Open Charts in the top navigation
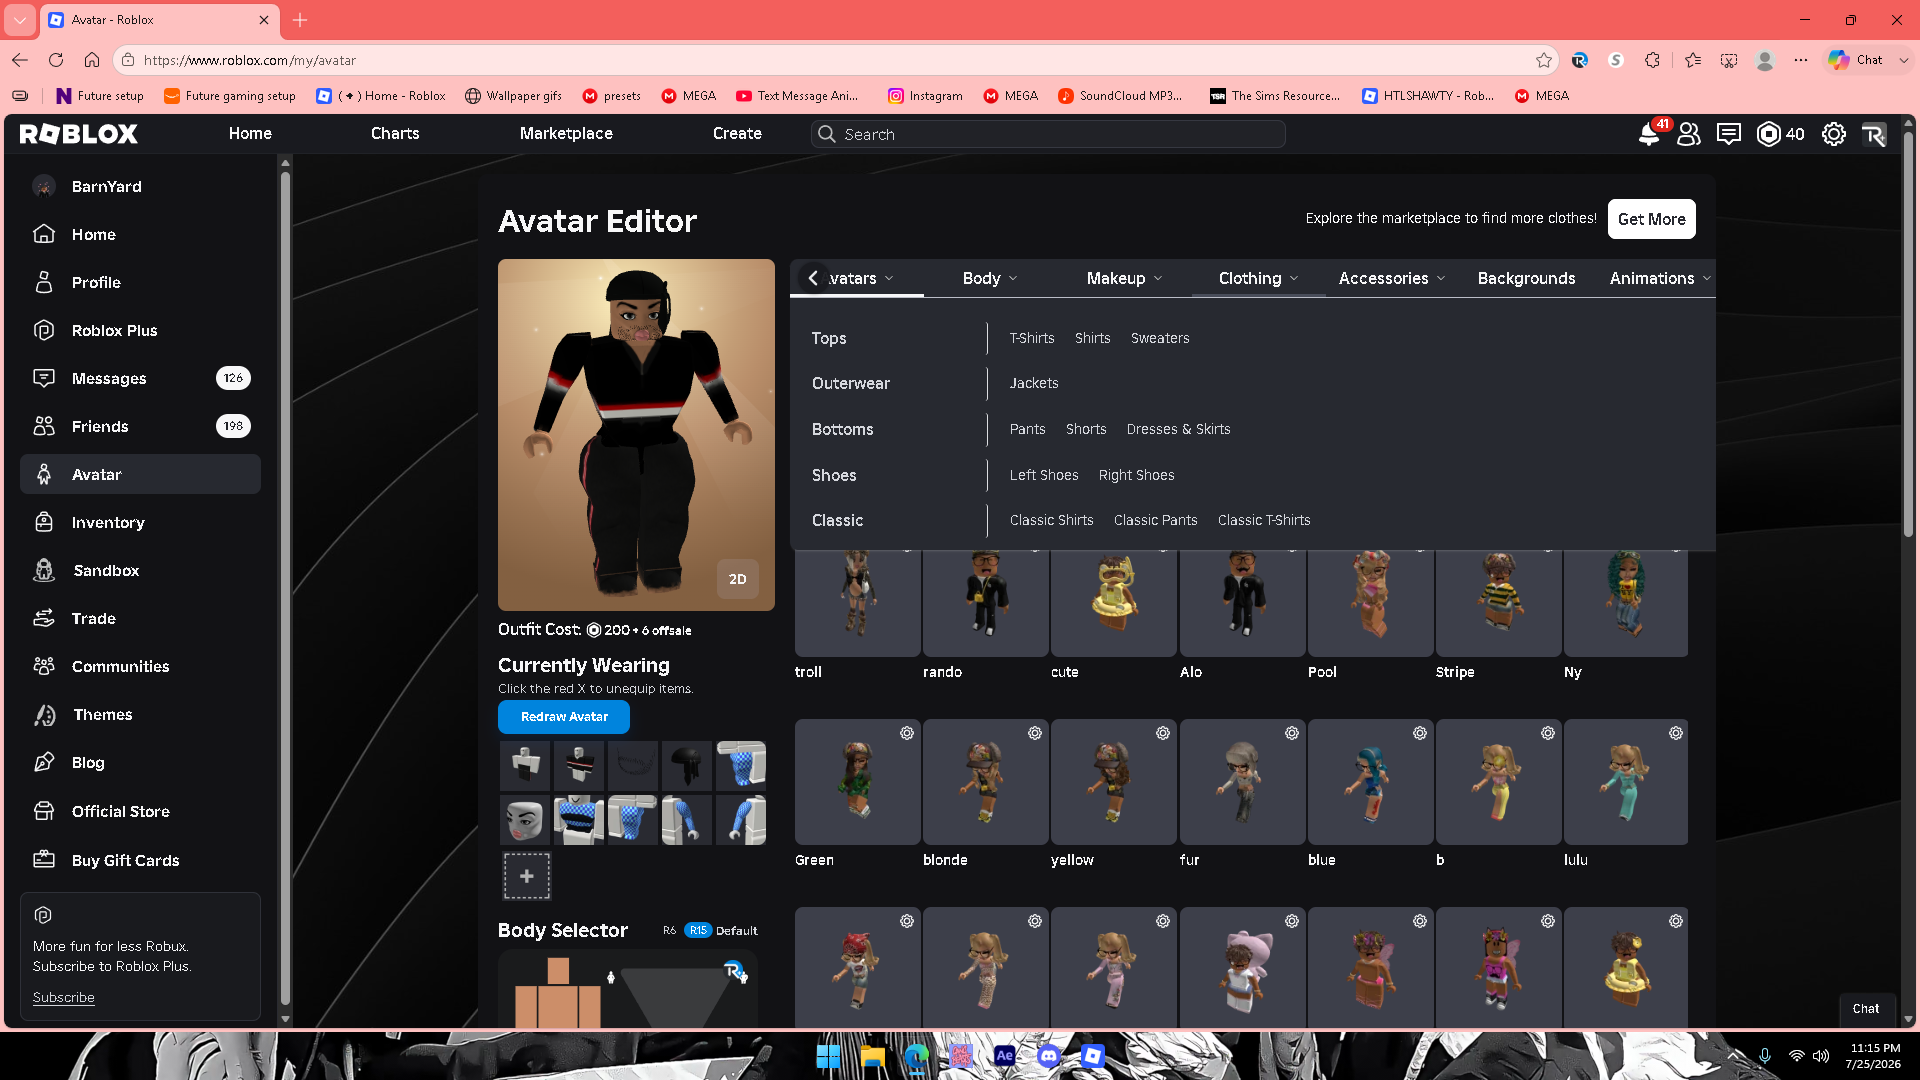The height and width of the screenshot is (1080, 1920). click(395, 134)
